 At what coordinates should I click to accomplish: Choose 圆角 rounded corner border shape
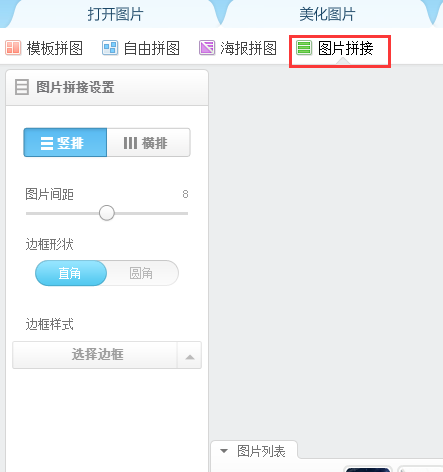click(x=143, y=273)
